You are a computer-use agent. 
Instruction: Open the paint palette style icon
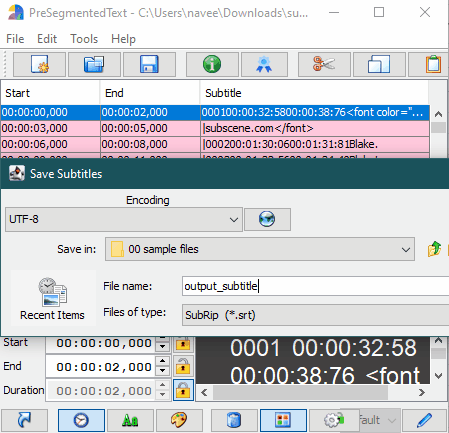(x=179, y=420)
